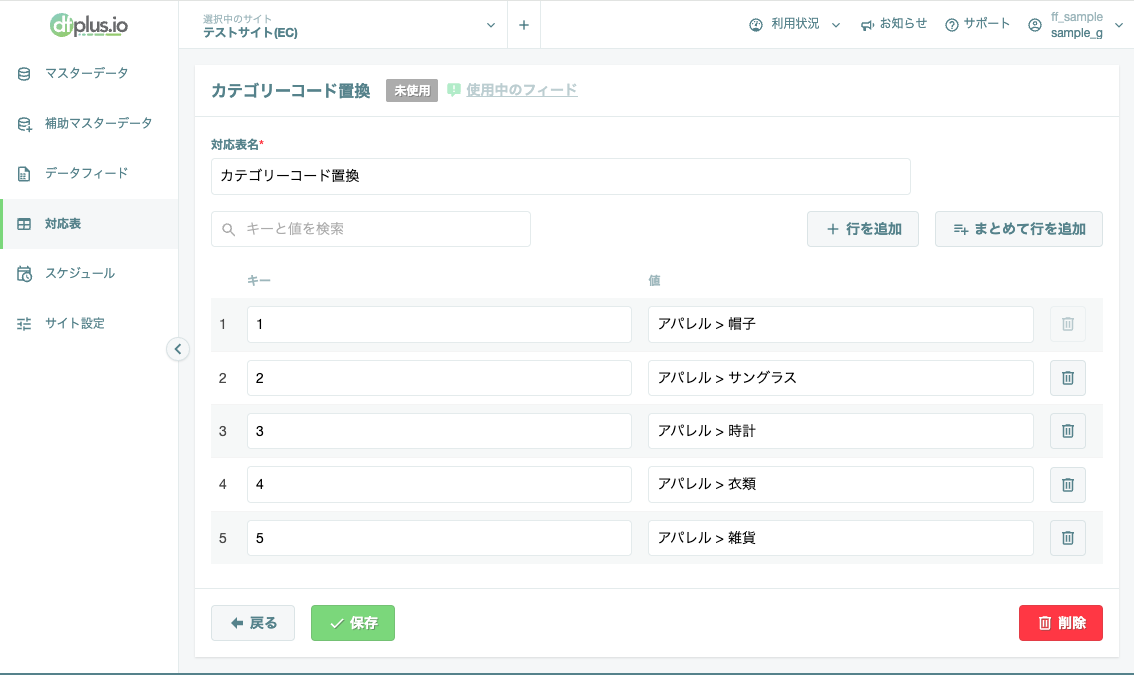Click the まとめて行を追加 button

click(1018, 229)
